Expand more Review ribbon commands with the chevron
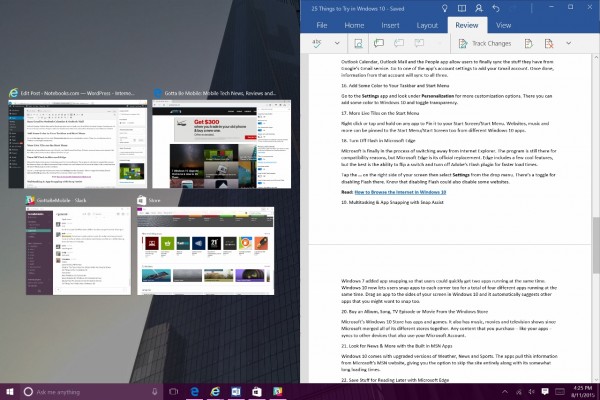The image size is (600, 400). click(x=569, y=43)
